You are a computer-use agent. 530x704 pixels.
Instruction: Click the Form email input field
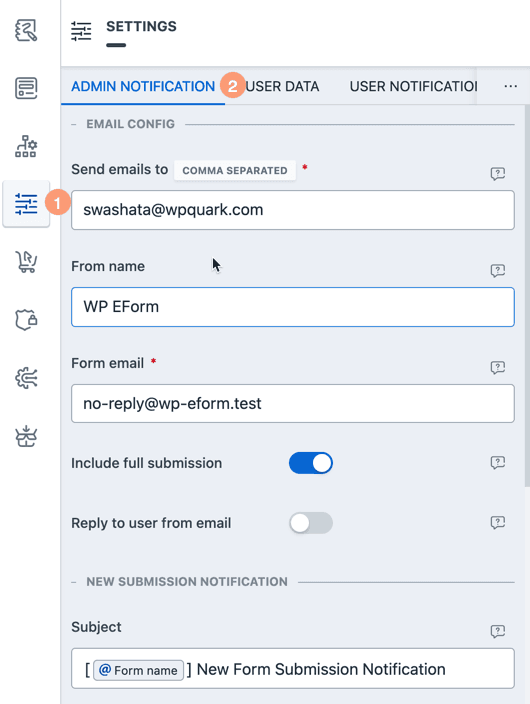pos(293,403)
